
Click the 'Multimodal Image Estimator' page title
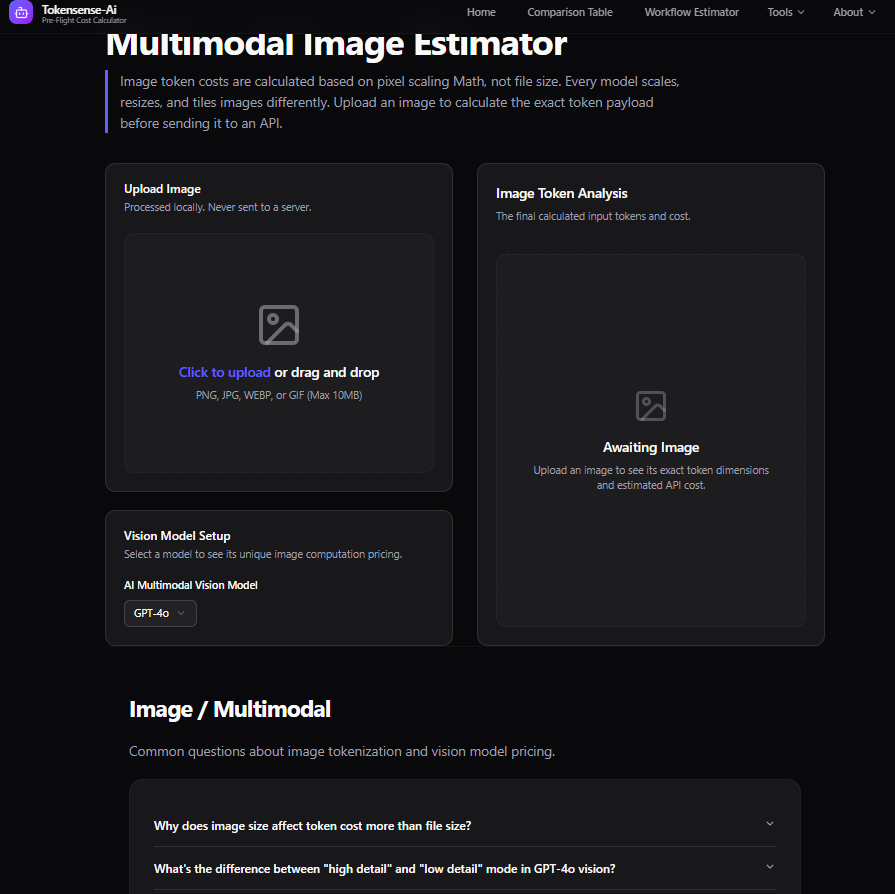tap(336, 45)
